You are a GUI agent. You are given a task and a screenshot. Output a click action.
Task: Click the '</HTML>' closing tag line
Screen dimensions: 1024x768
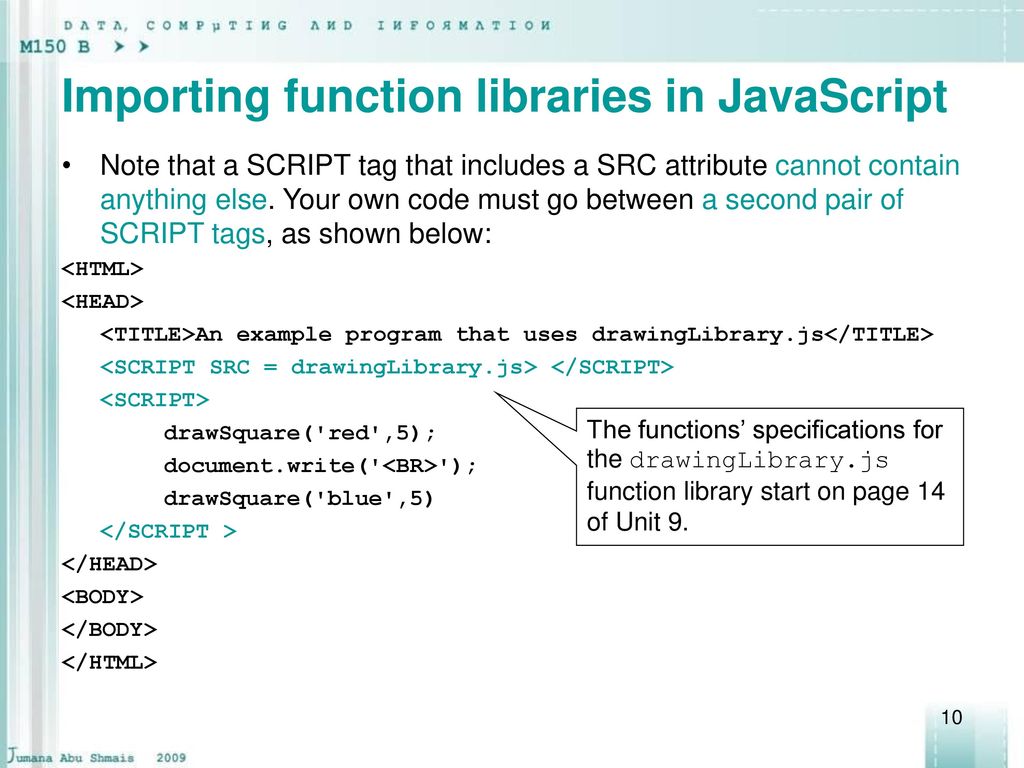(x=109, y=662)
